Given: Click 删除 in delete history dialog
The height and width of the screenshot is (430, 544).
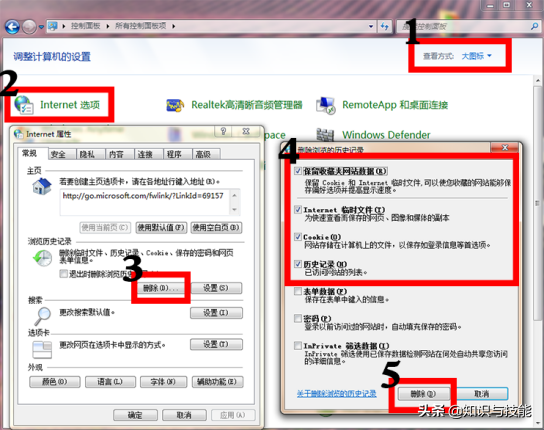Looking at the screenshot, I should [423, 394].
